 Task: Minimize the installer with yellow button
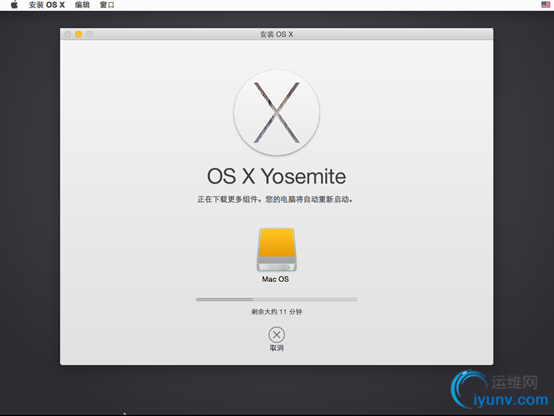pos(78,34)
